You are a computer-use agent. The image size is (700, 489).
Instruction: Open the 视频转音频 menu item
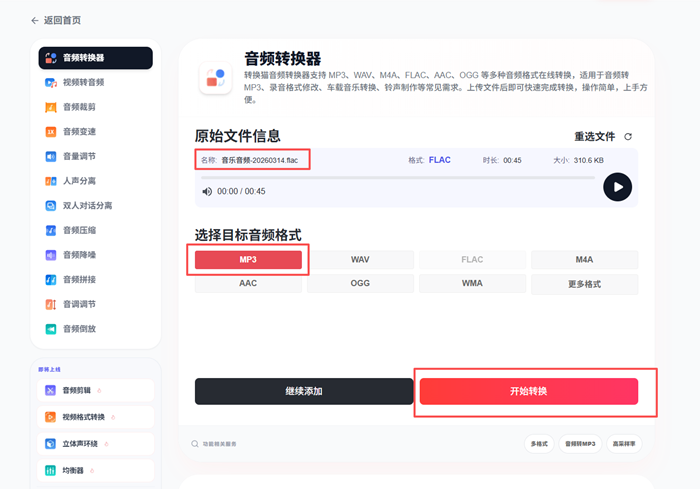96,83
